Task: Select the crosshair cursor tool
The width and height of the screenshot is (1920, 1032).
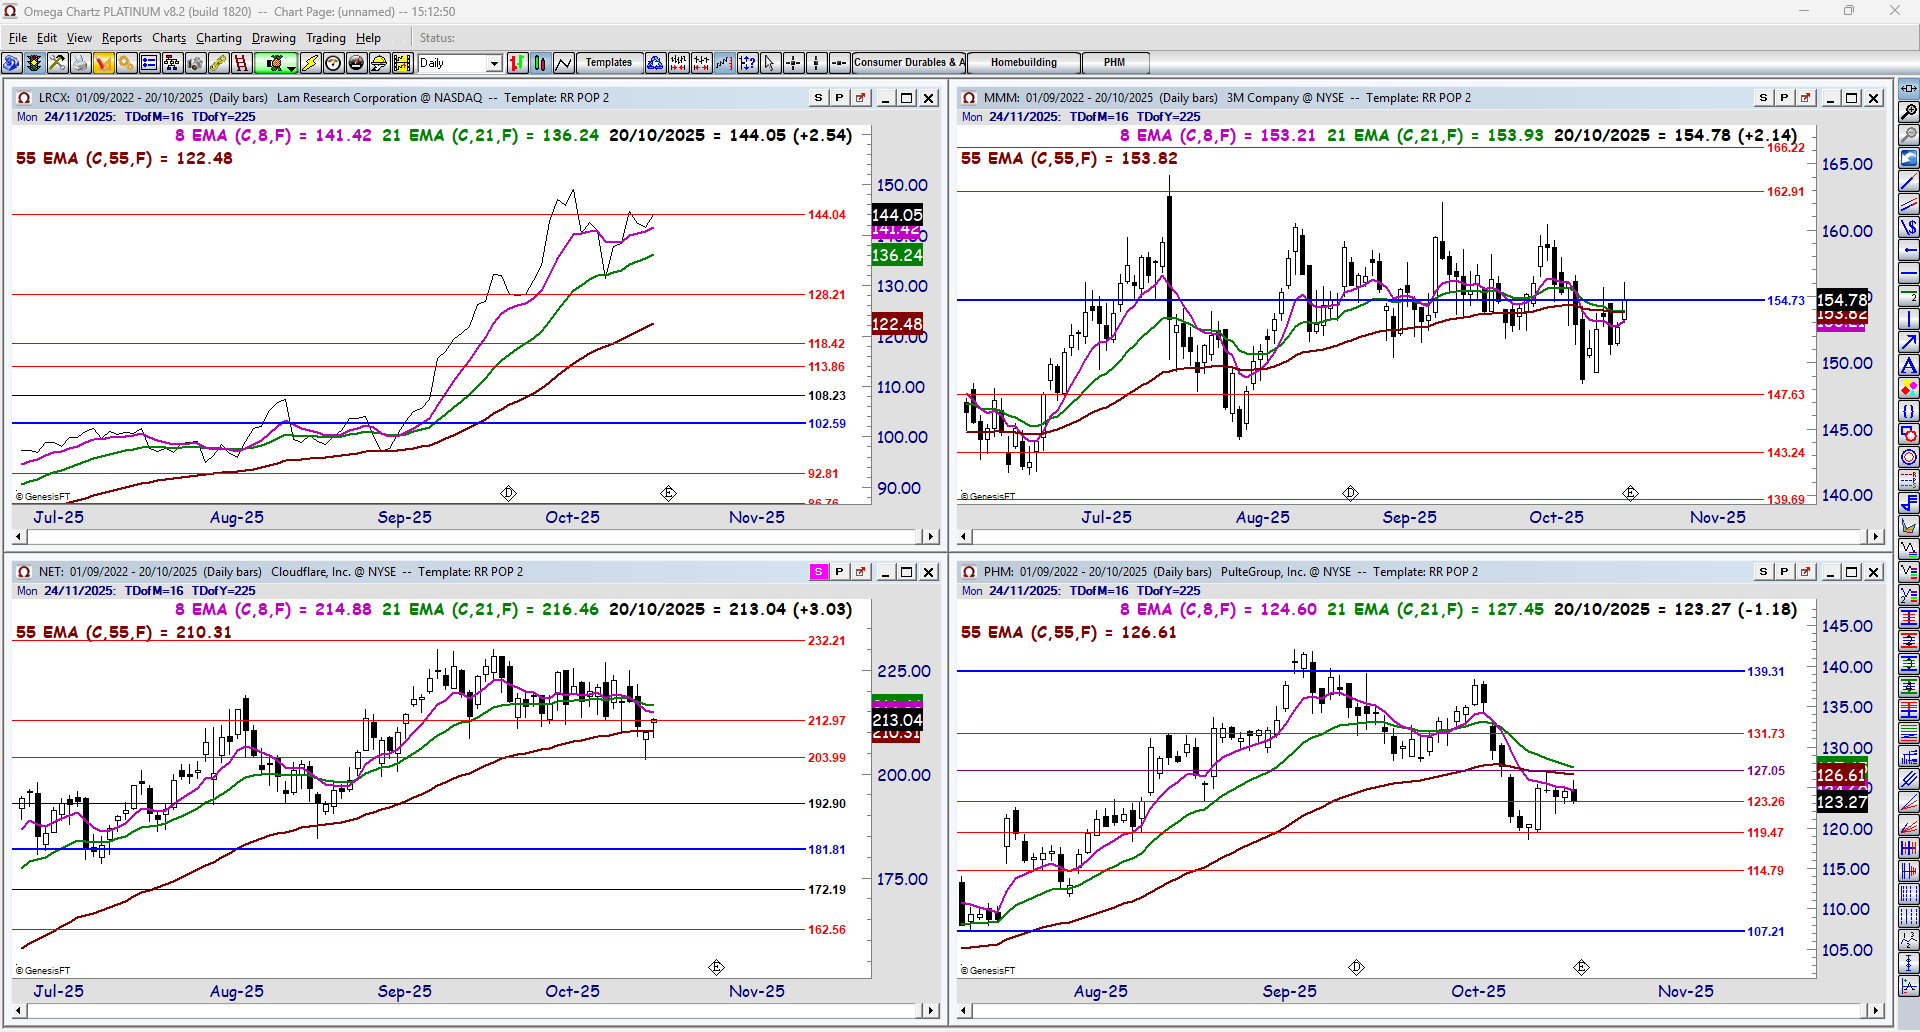Action: pos(793,63)
